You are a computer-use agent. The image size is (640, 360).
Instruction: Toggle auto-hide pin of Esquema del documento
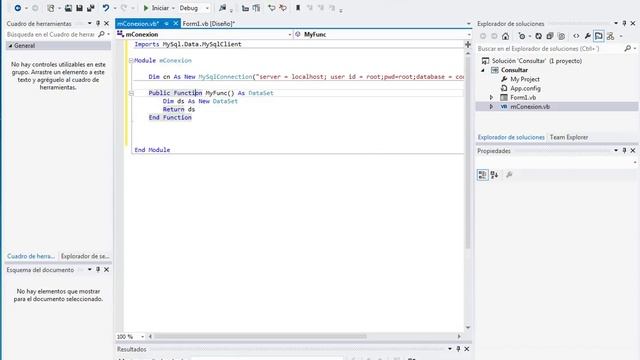(98, 270)
